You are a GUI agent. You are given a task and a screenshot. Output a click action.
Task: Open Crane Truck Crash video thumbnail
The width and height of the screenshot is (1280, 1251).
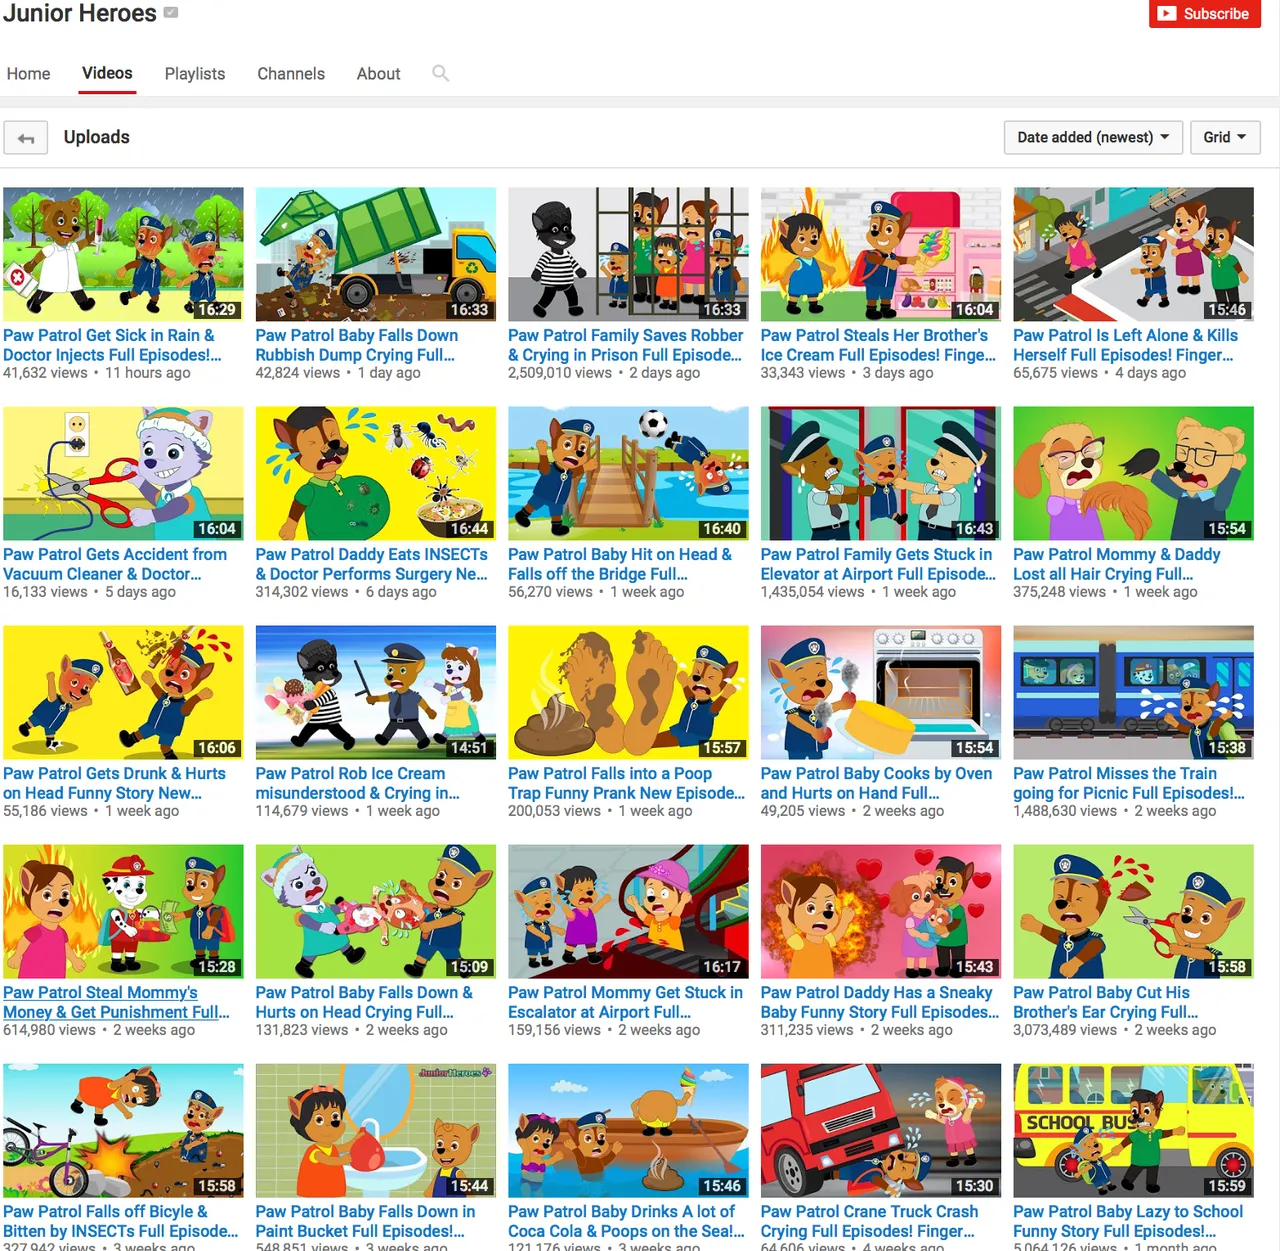pos(881,1130)
